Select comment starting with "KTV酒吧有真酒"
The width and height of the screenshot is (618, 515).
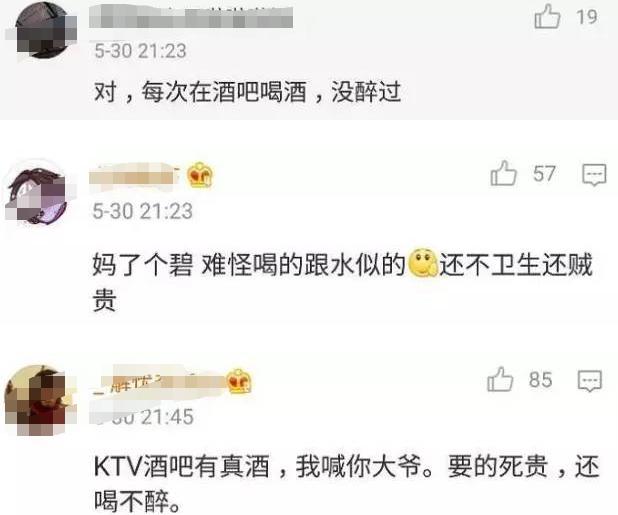[x=347, y=483]
